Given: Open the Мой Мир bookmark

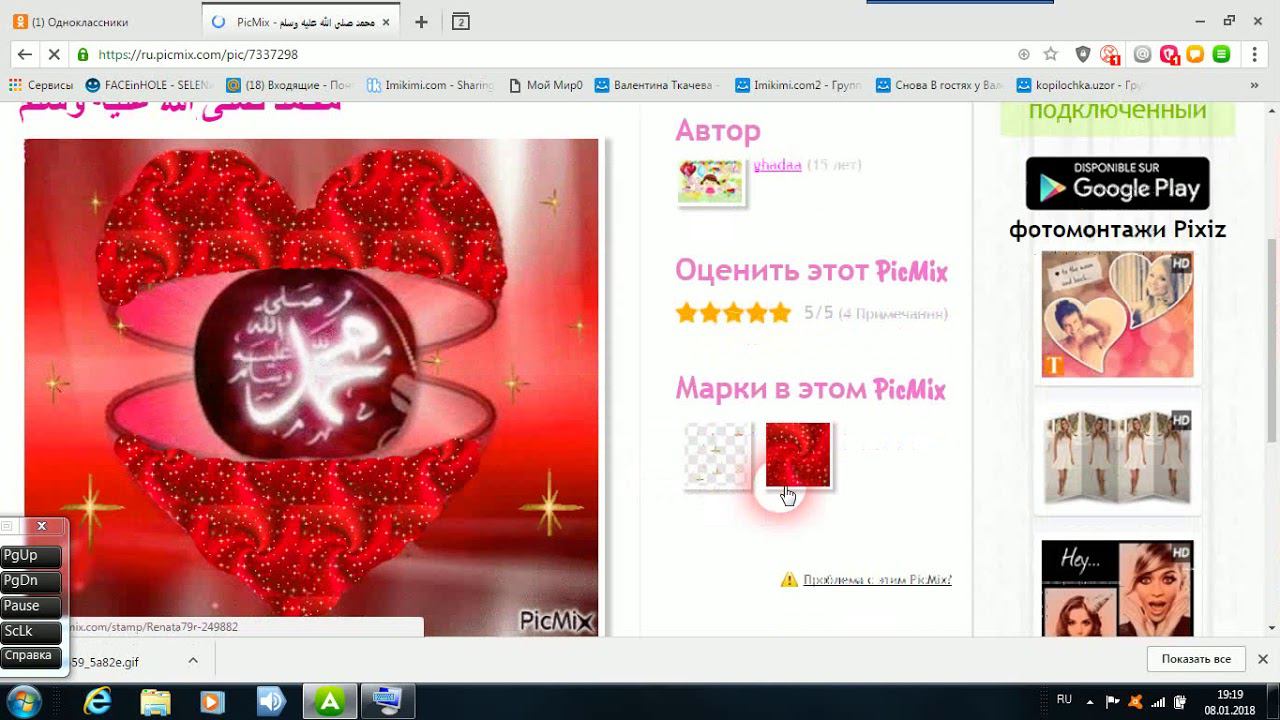Looking at the screenshot, I should point(546,85).
